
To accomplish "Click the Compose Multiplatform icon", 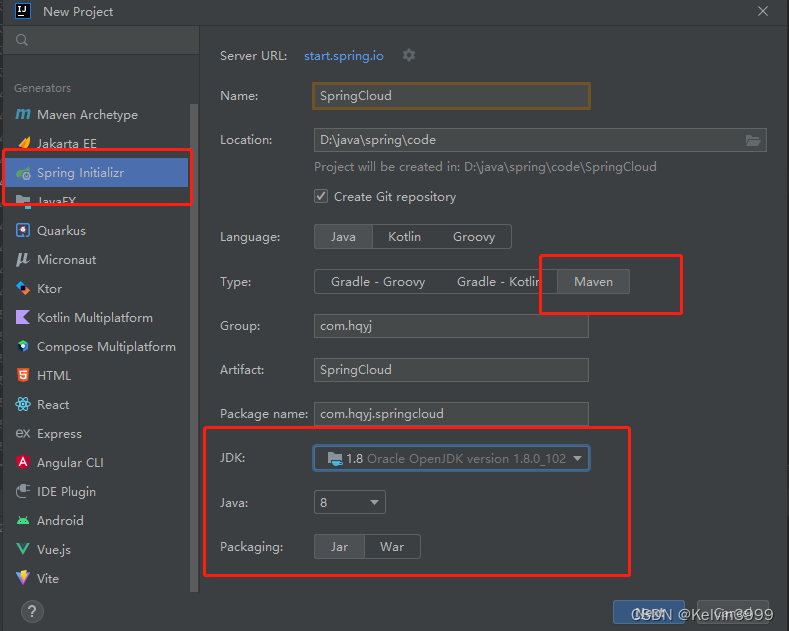I will (x=23, y=346).
